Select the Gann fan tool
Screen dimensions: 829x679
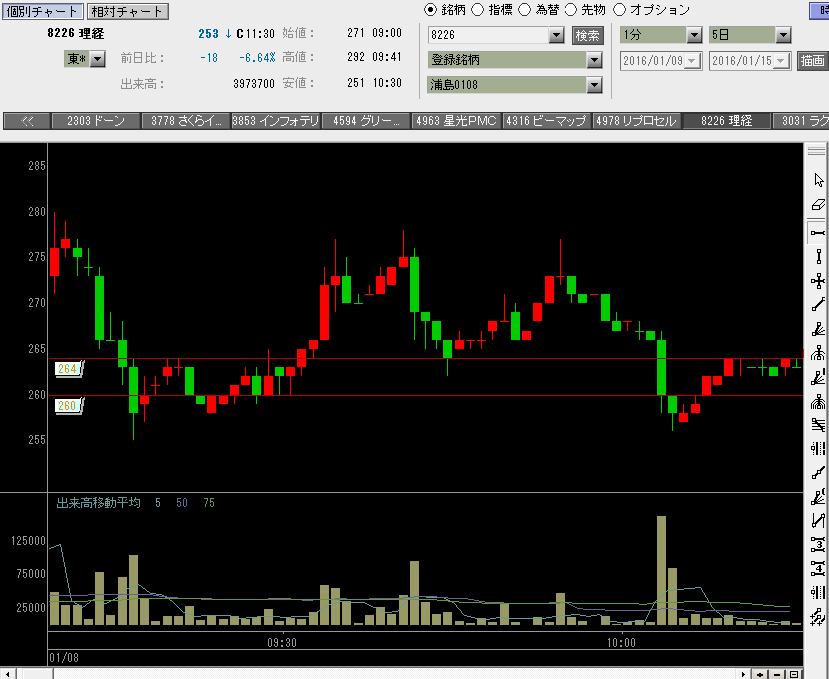[818, 497]
